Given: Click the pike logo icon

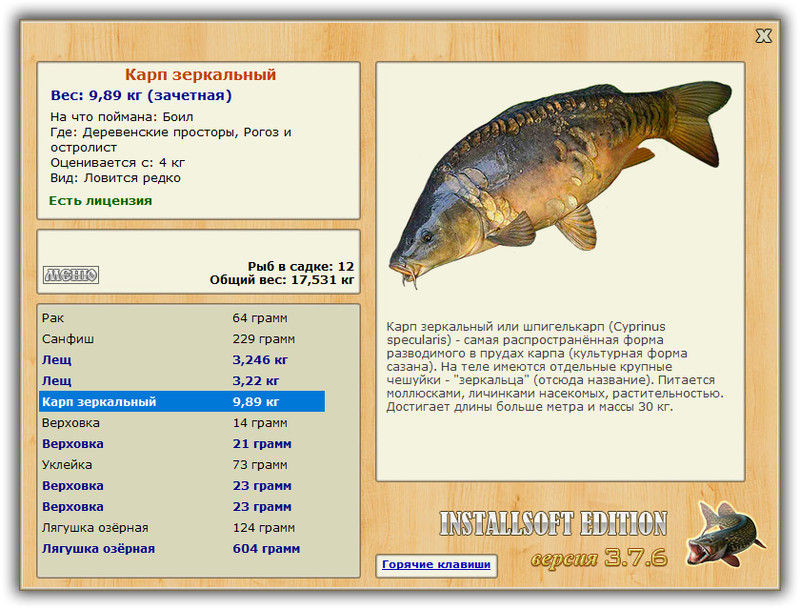Looking at the screenshot, I should [725, 535].
